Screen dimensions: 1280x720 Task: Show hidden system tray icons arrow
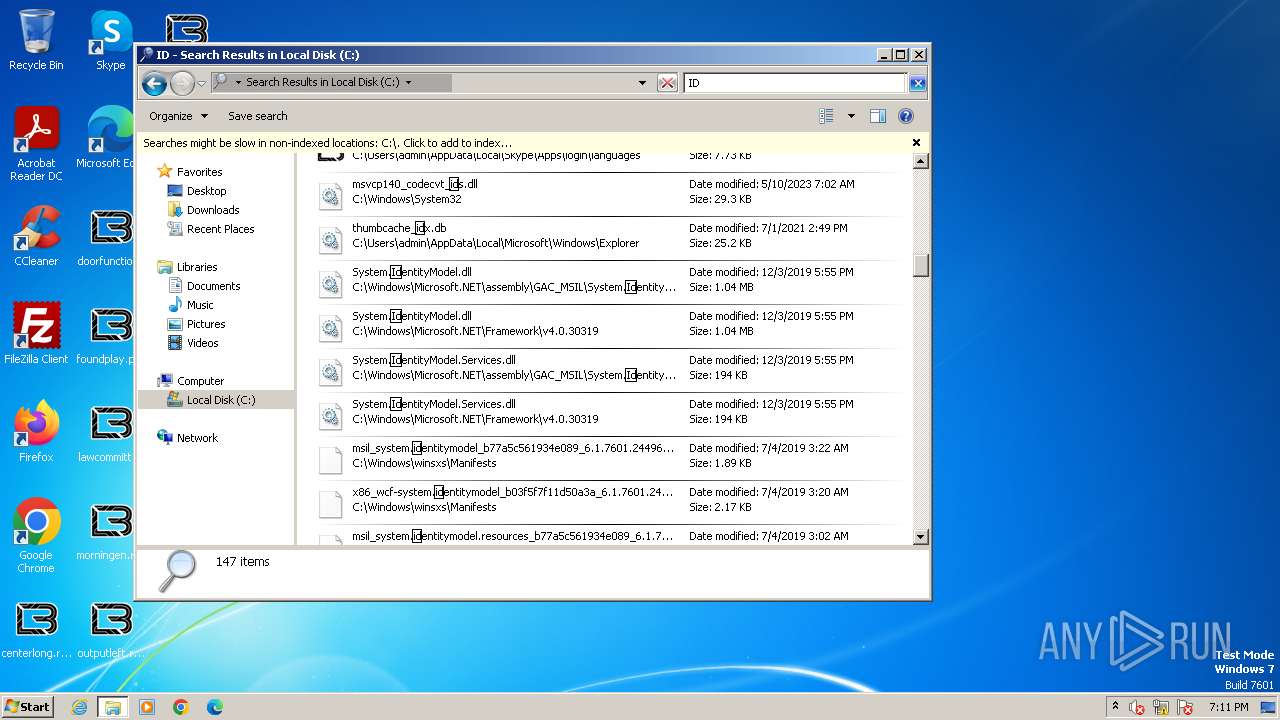(1115, 707)
